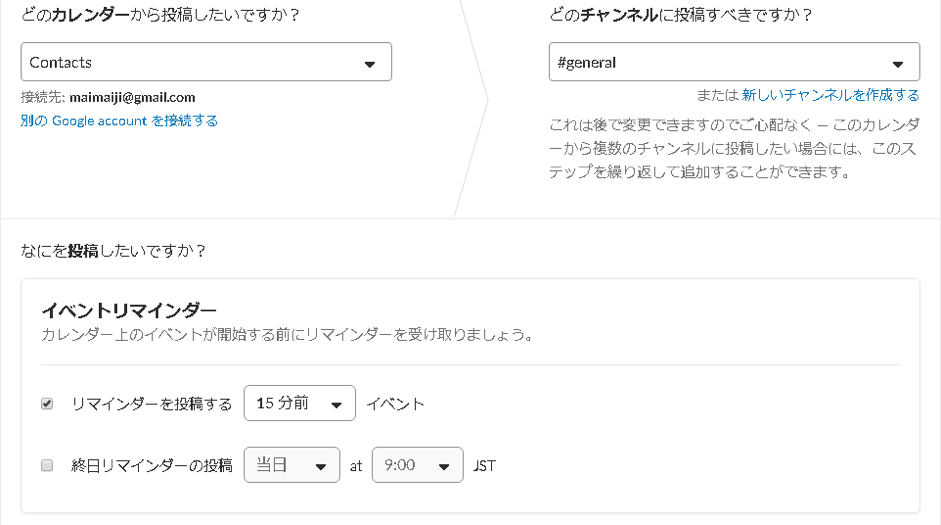
Task: Uncheck the リマインダーを投稿する checkbox
Action: coord(47,404)
